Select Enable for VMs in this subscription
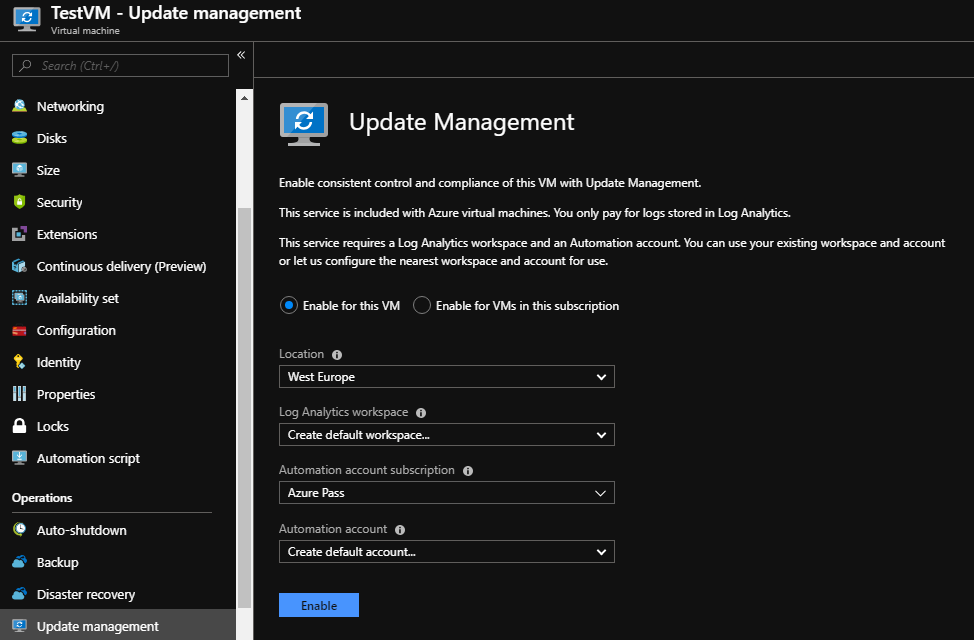This screenshot has height=640, width=974. pos(422,305)
